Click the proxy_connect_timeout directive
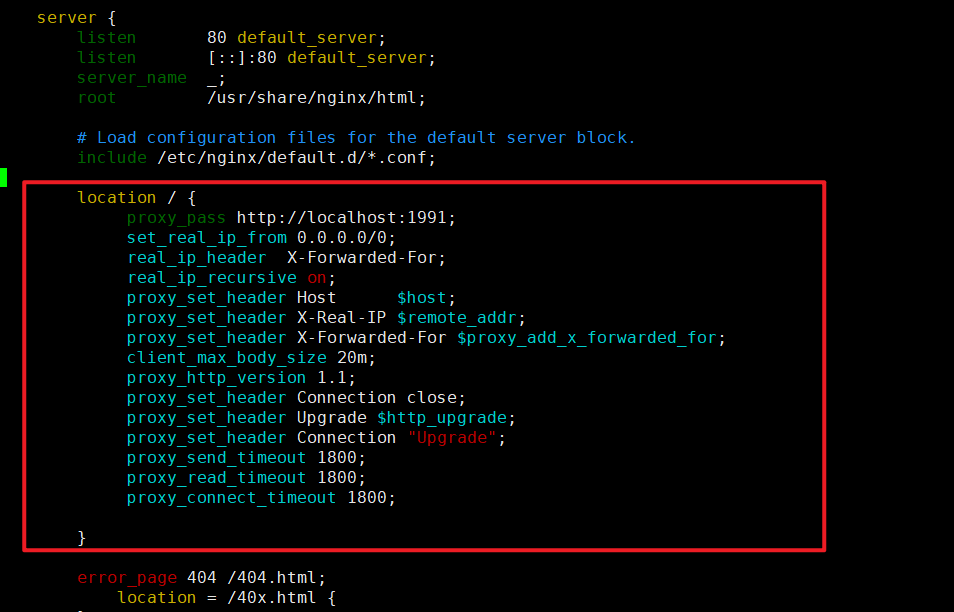Image resolution: width=954 pixels, height=612 pixels. (x=231, y=498)
